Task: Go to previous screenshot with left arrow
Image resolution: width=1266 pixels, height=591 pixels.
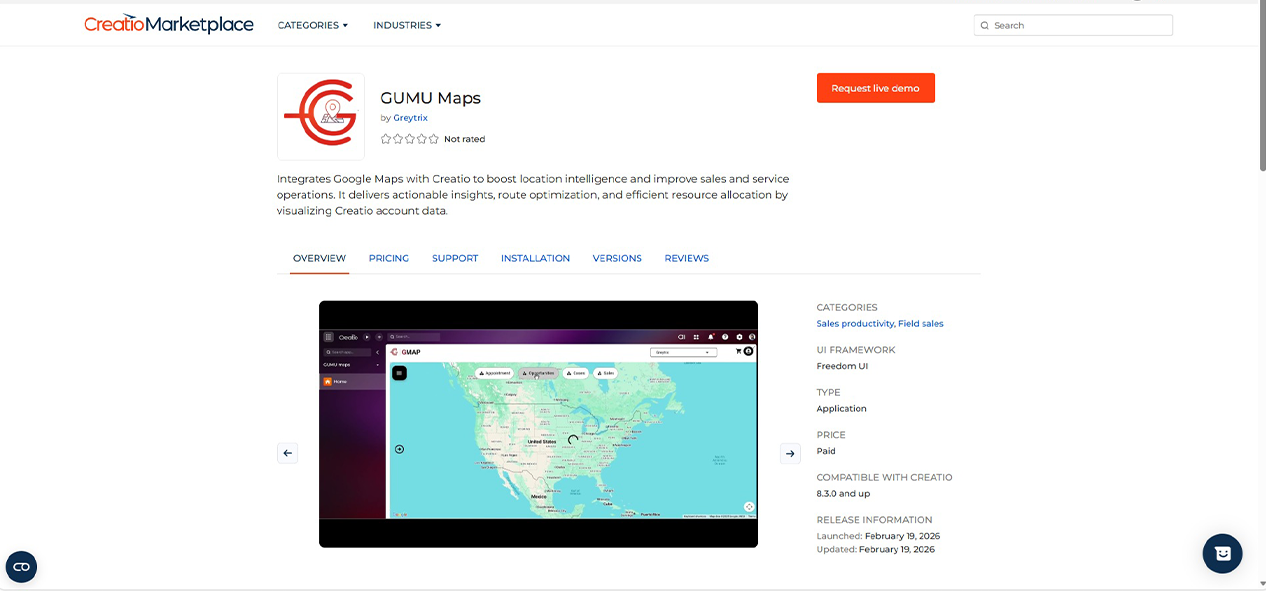Action: (x=287, y=453)
